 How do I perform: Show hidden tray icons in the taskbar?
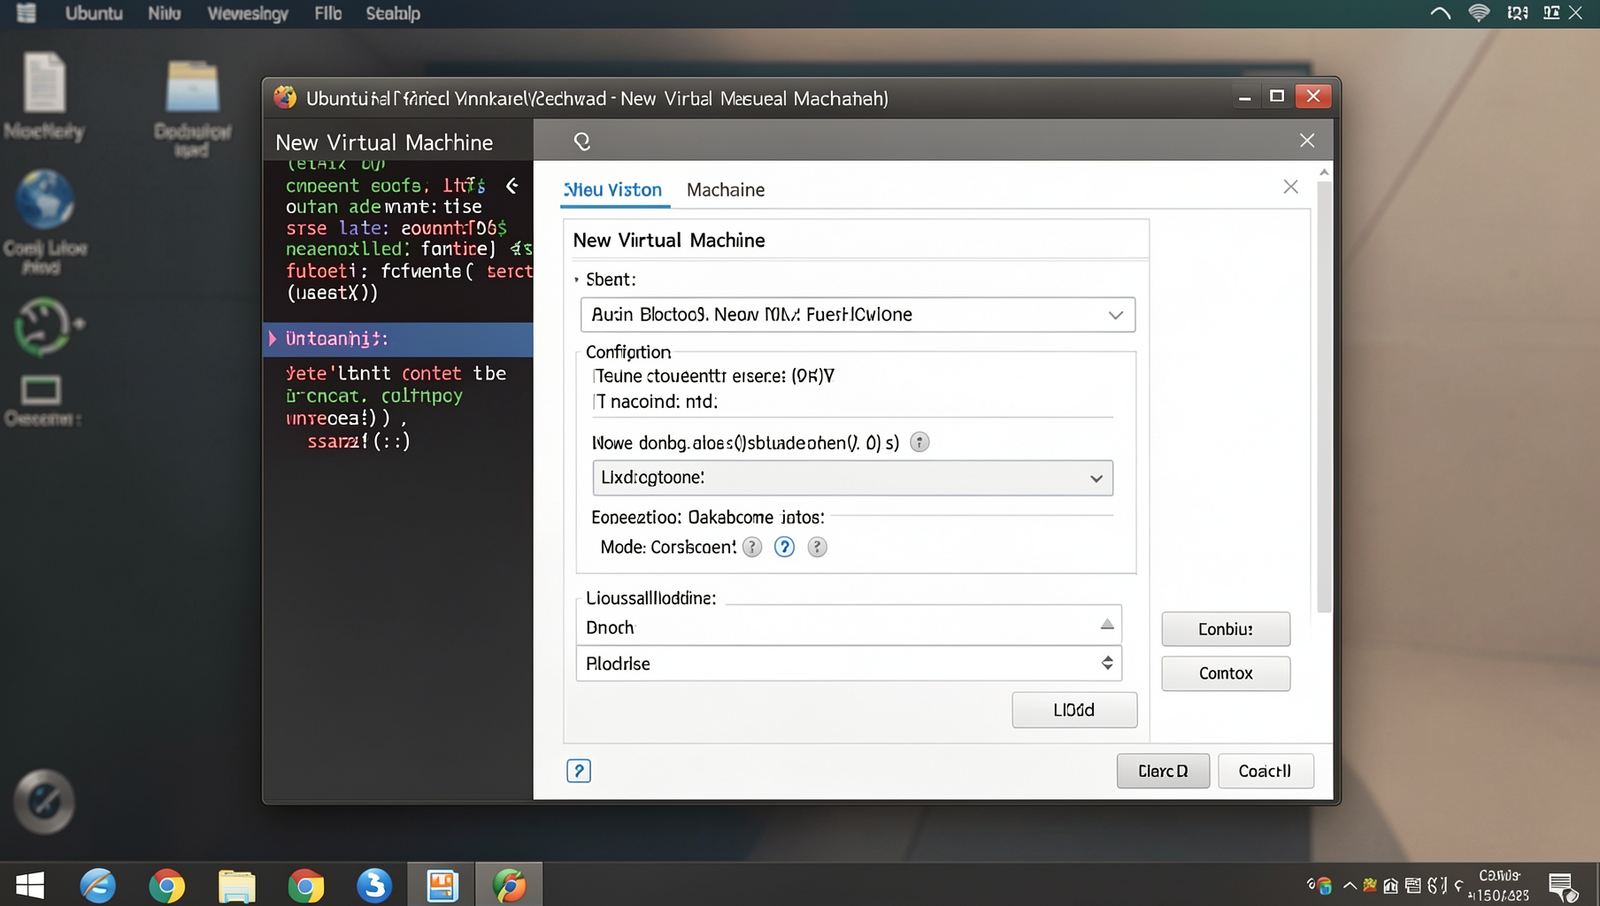pos(1349,885)
